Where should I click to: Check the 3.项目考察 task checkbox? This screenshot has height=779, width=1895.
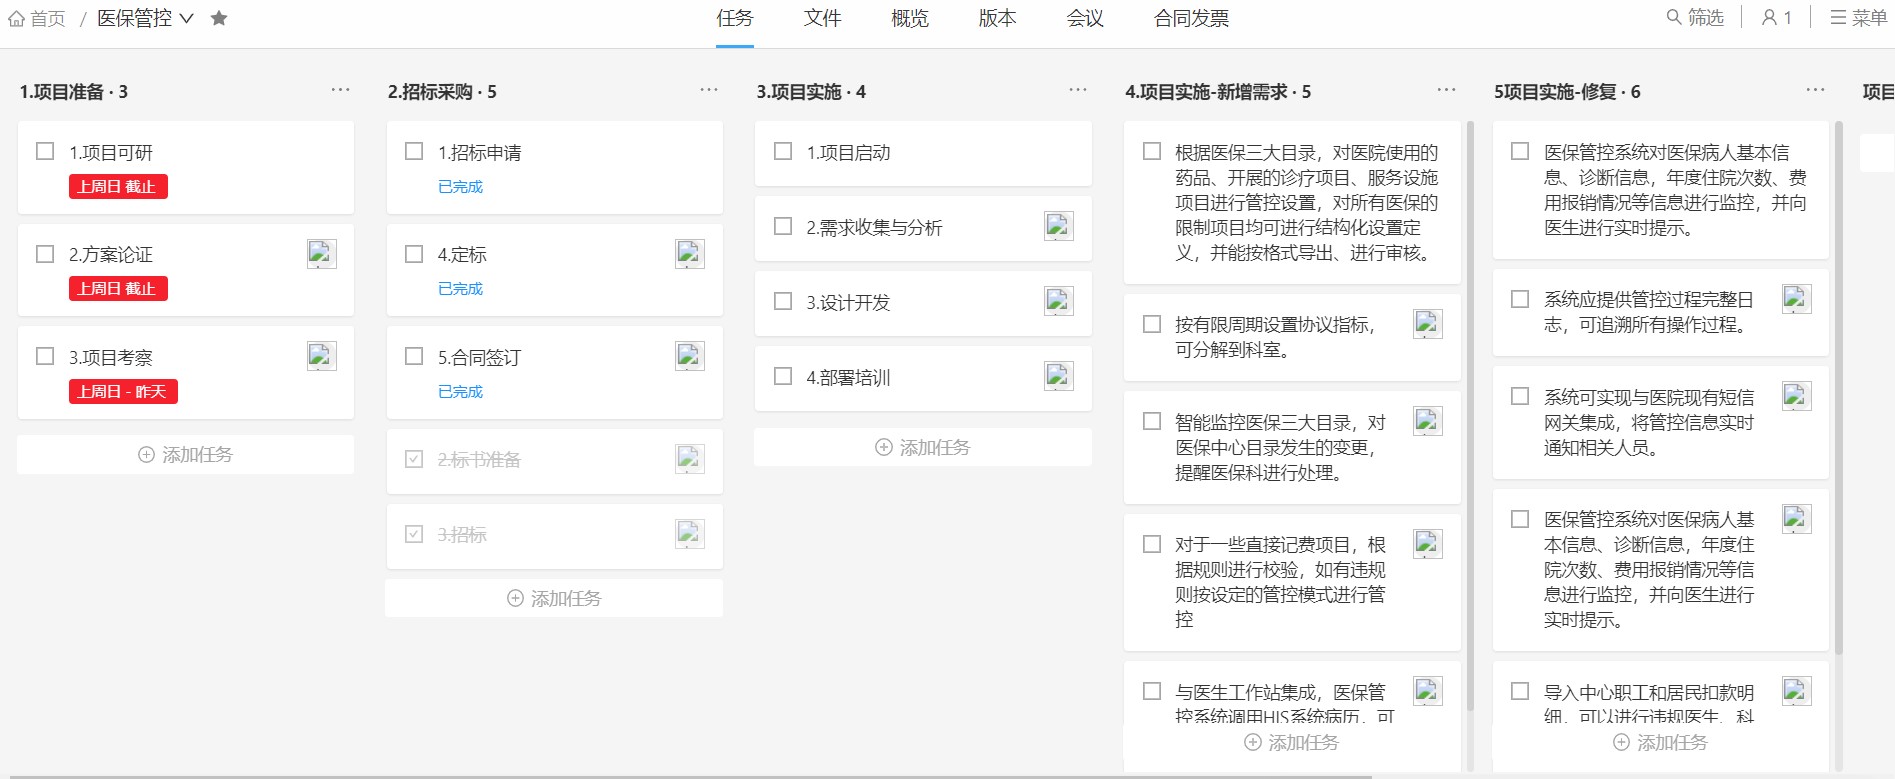click(x=45, y=356)
